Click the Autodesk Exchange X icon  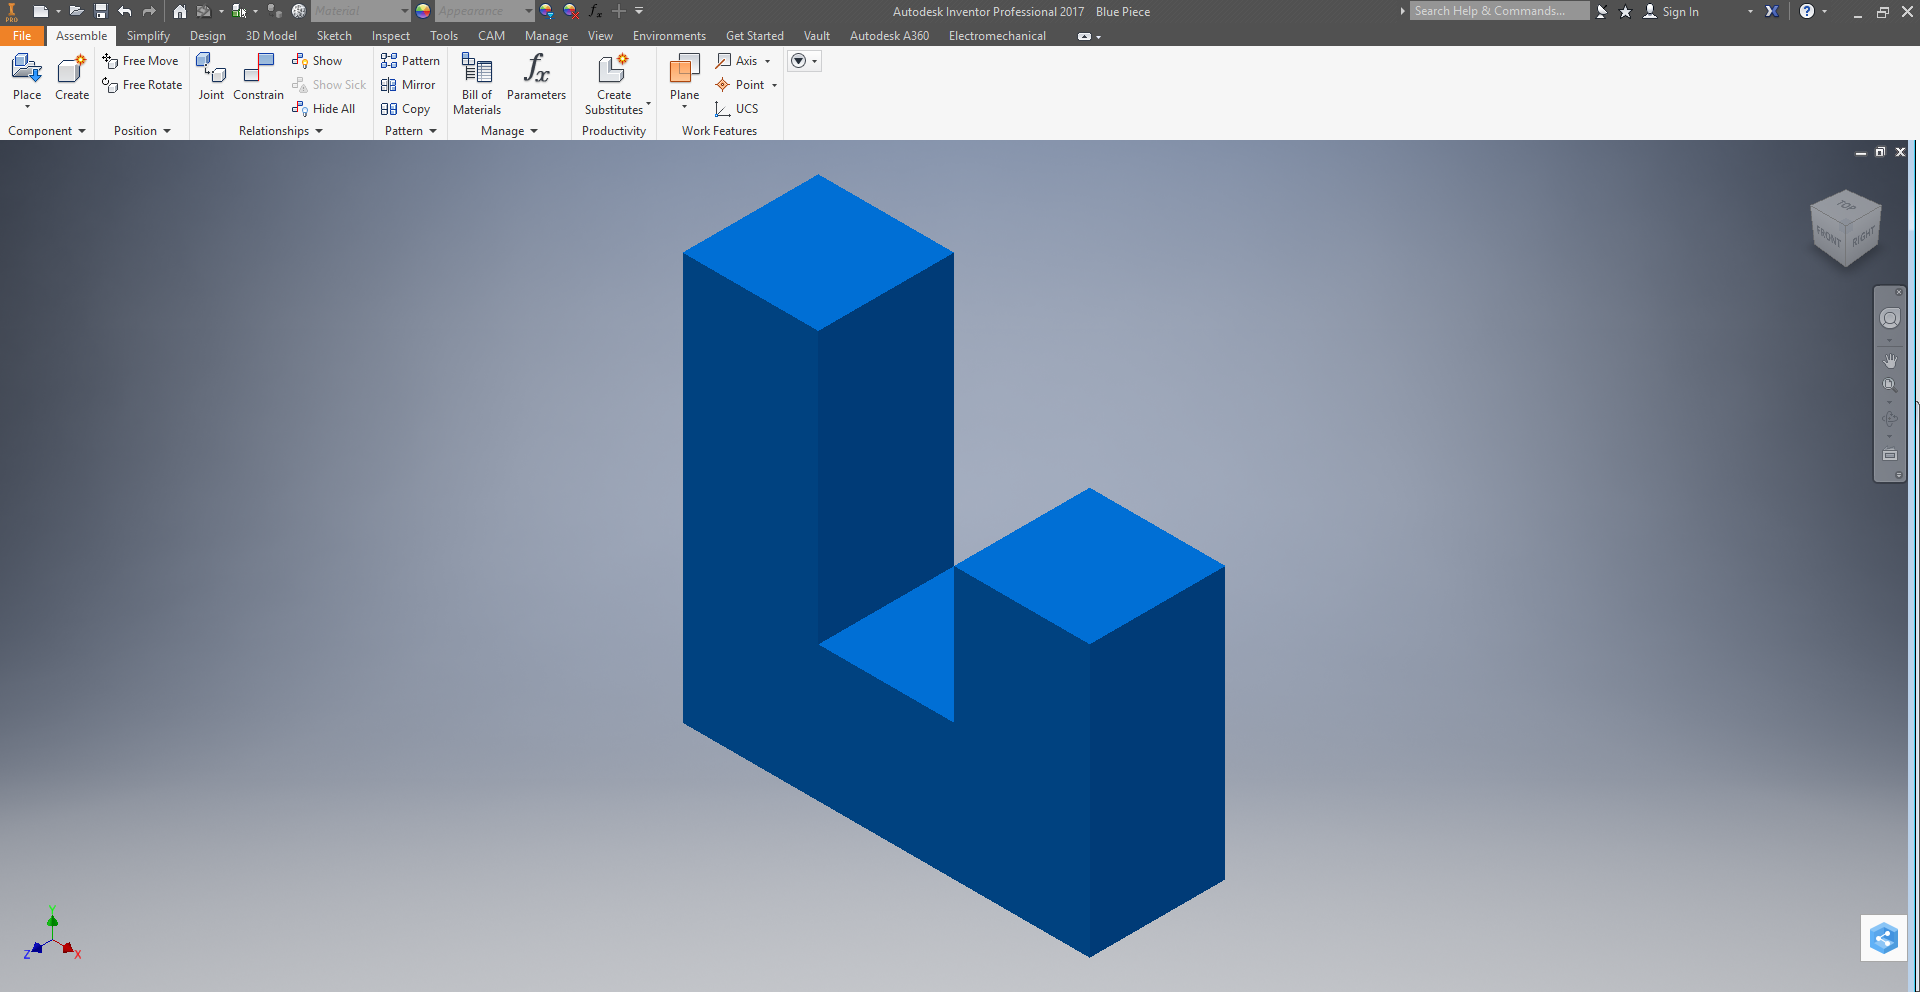[1772, 11]
